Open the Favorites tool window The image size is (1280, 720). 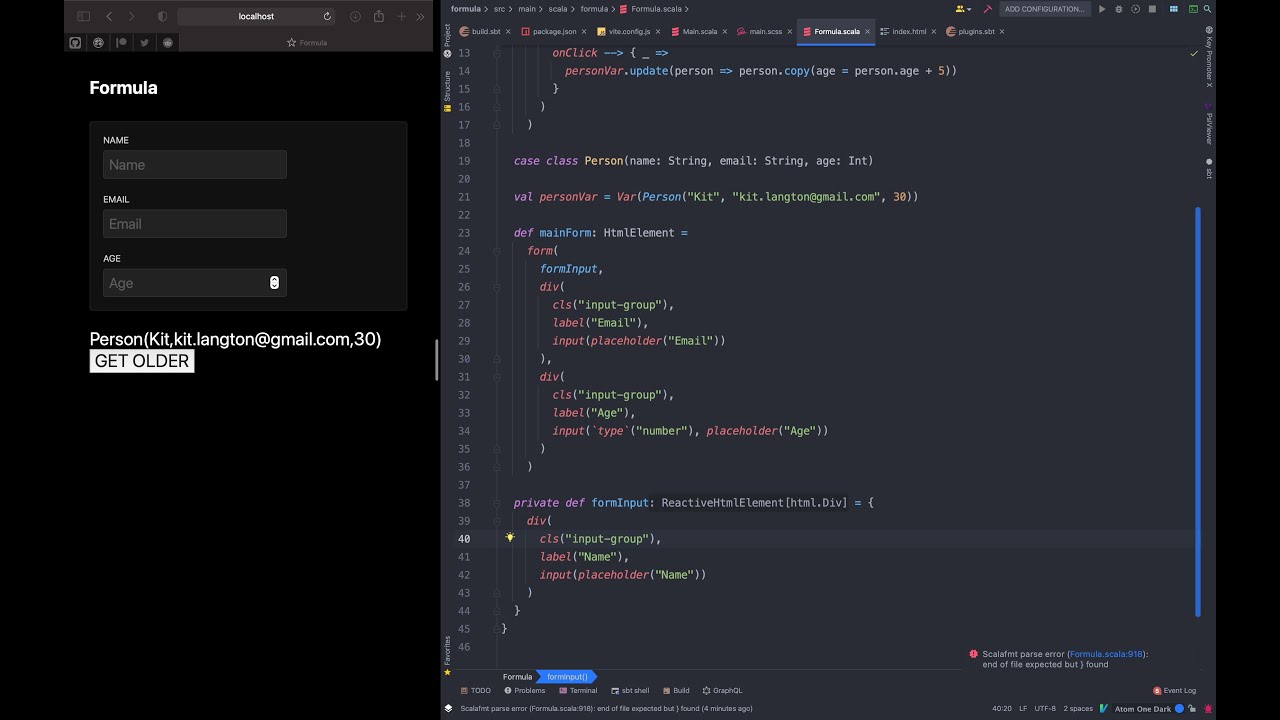tap(447, 655)
